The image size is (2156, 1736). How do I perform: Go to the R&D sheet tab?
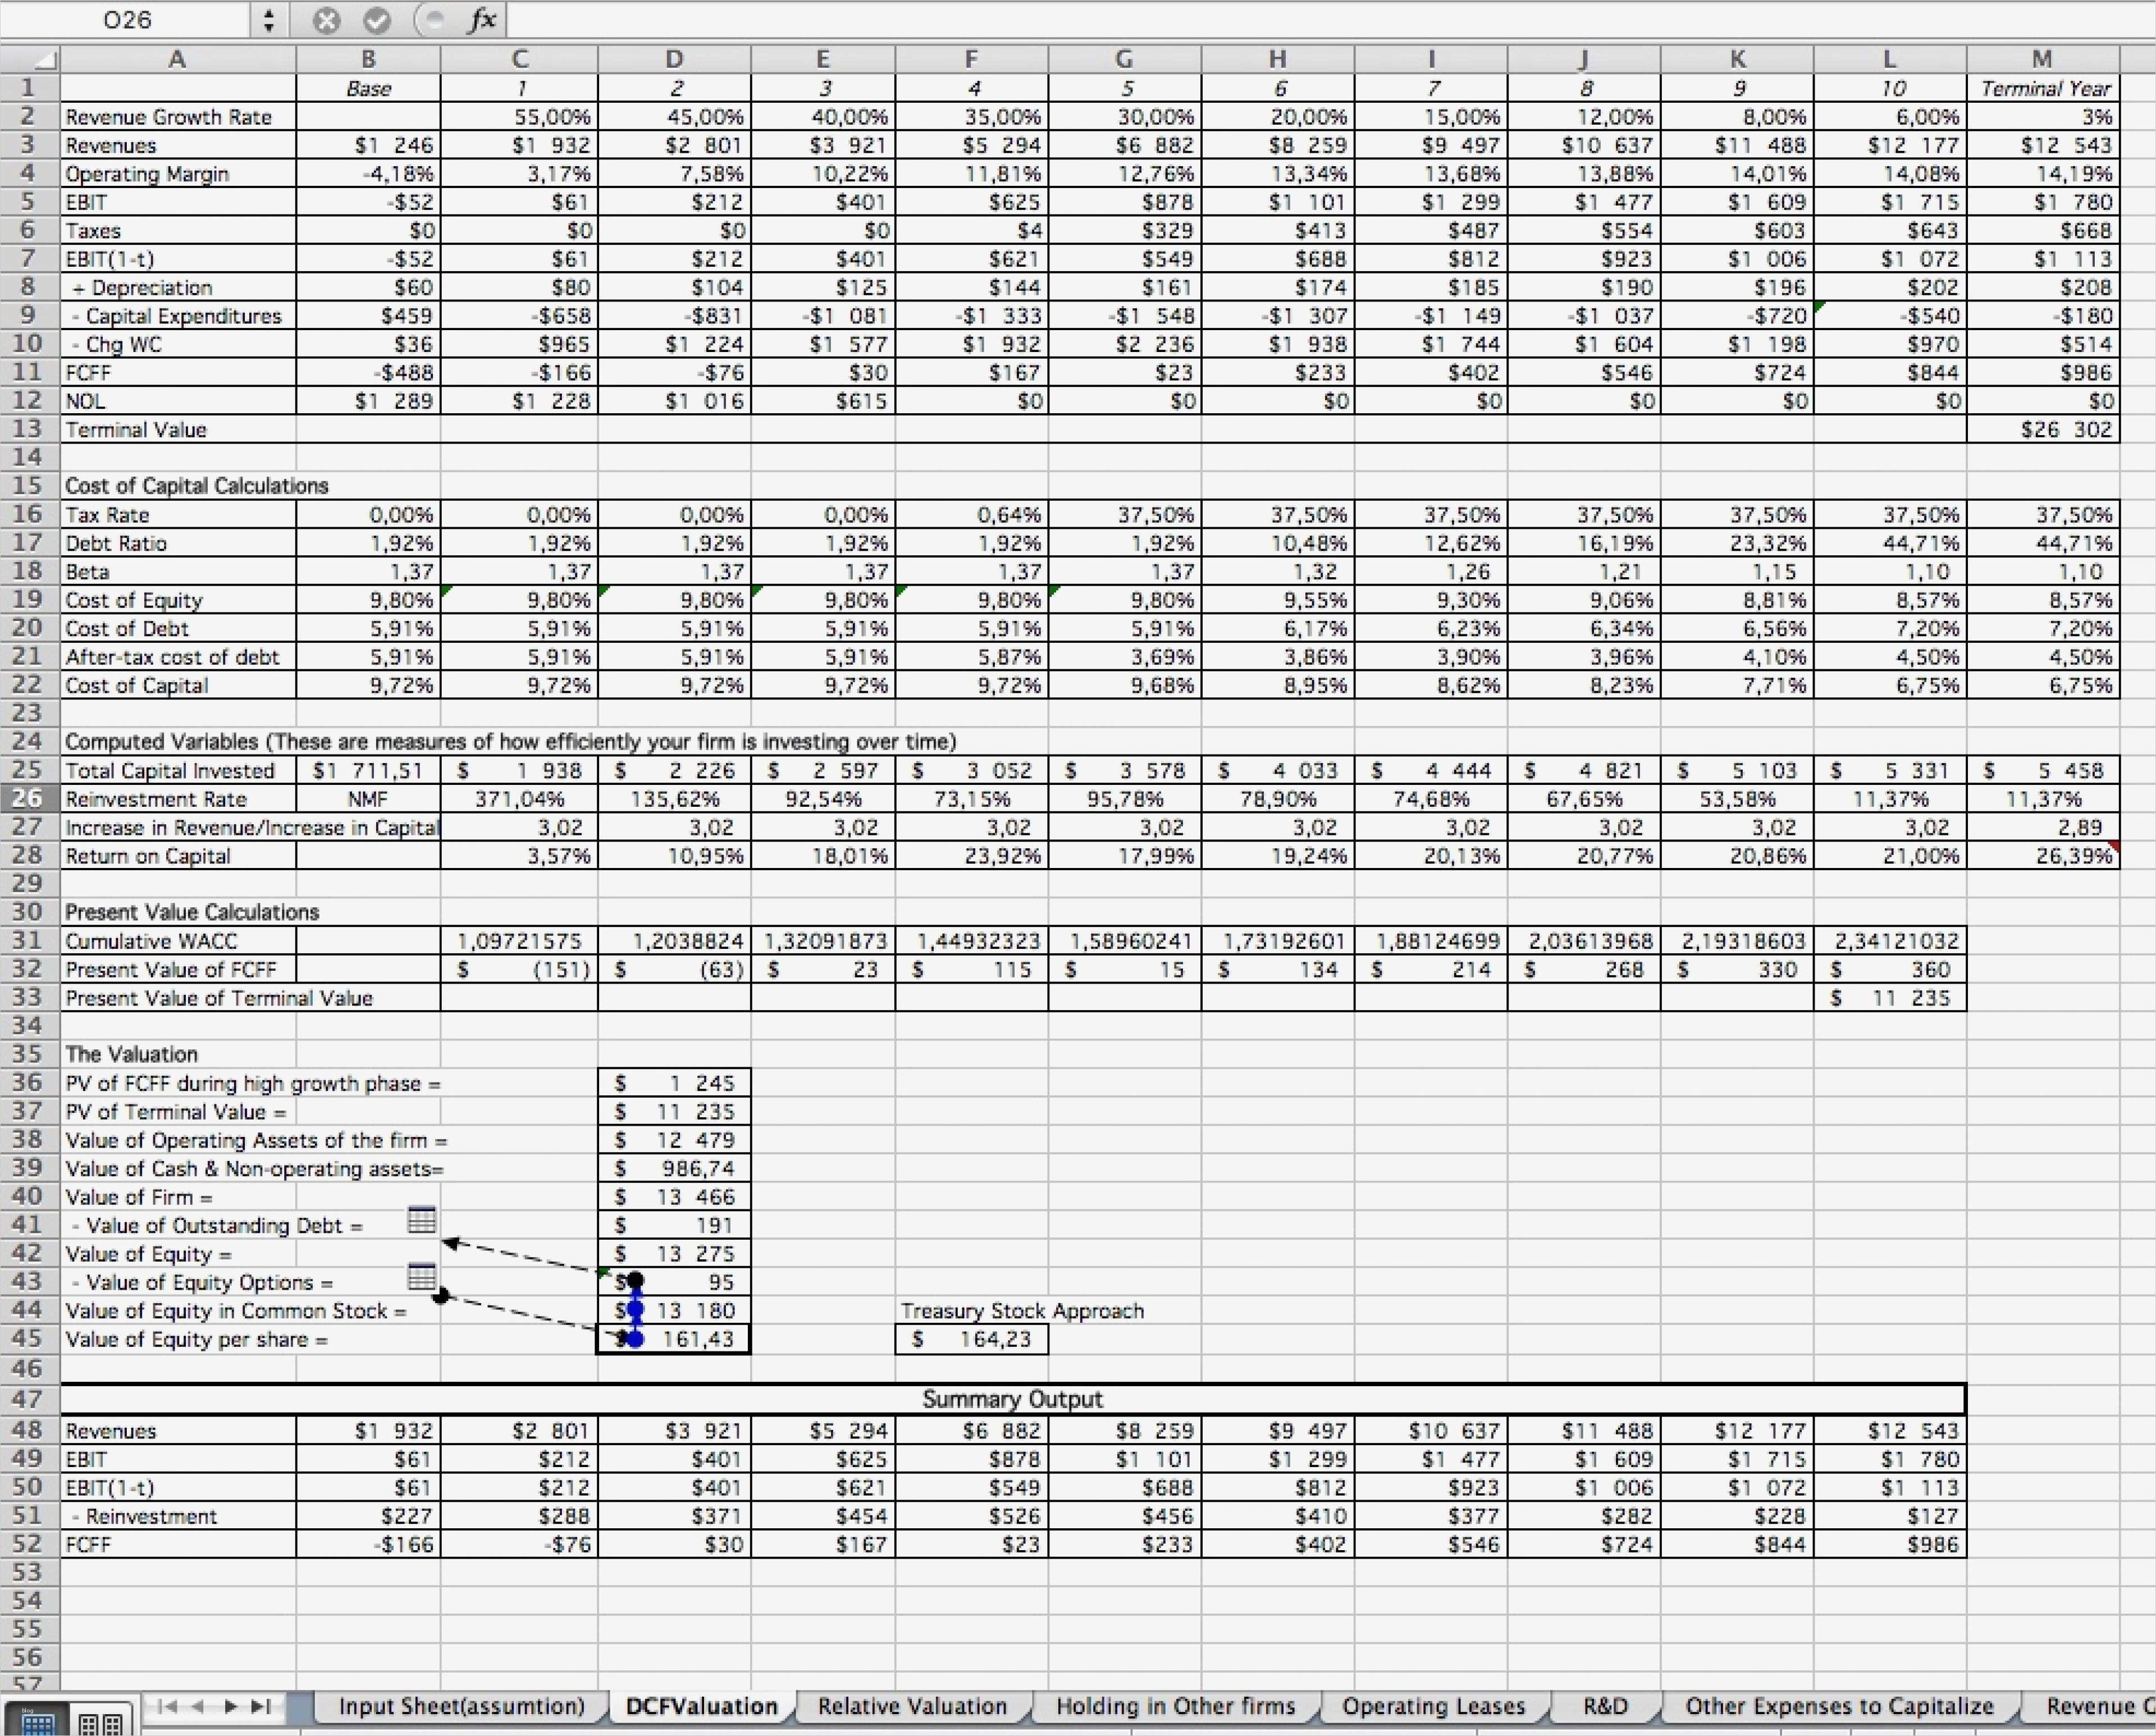(x=1605, y=1706)
